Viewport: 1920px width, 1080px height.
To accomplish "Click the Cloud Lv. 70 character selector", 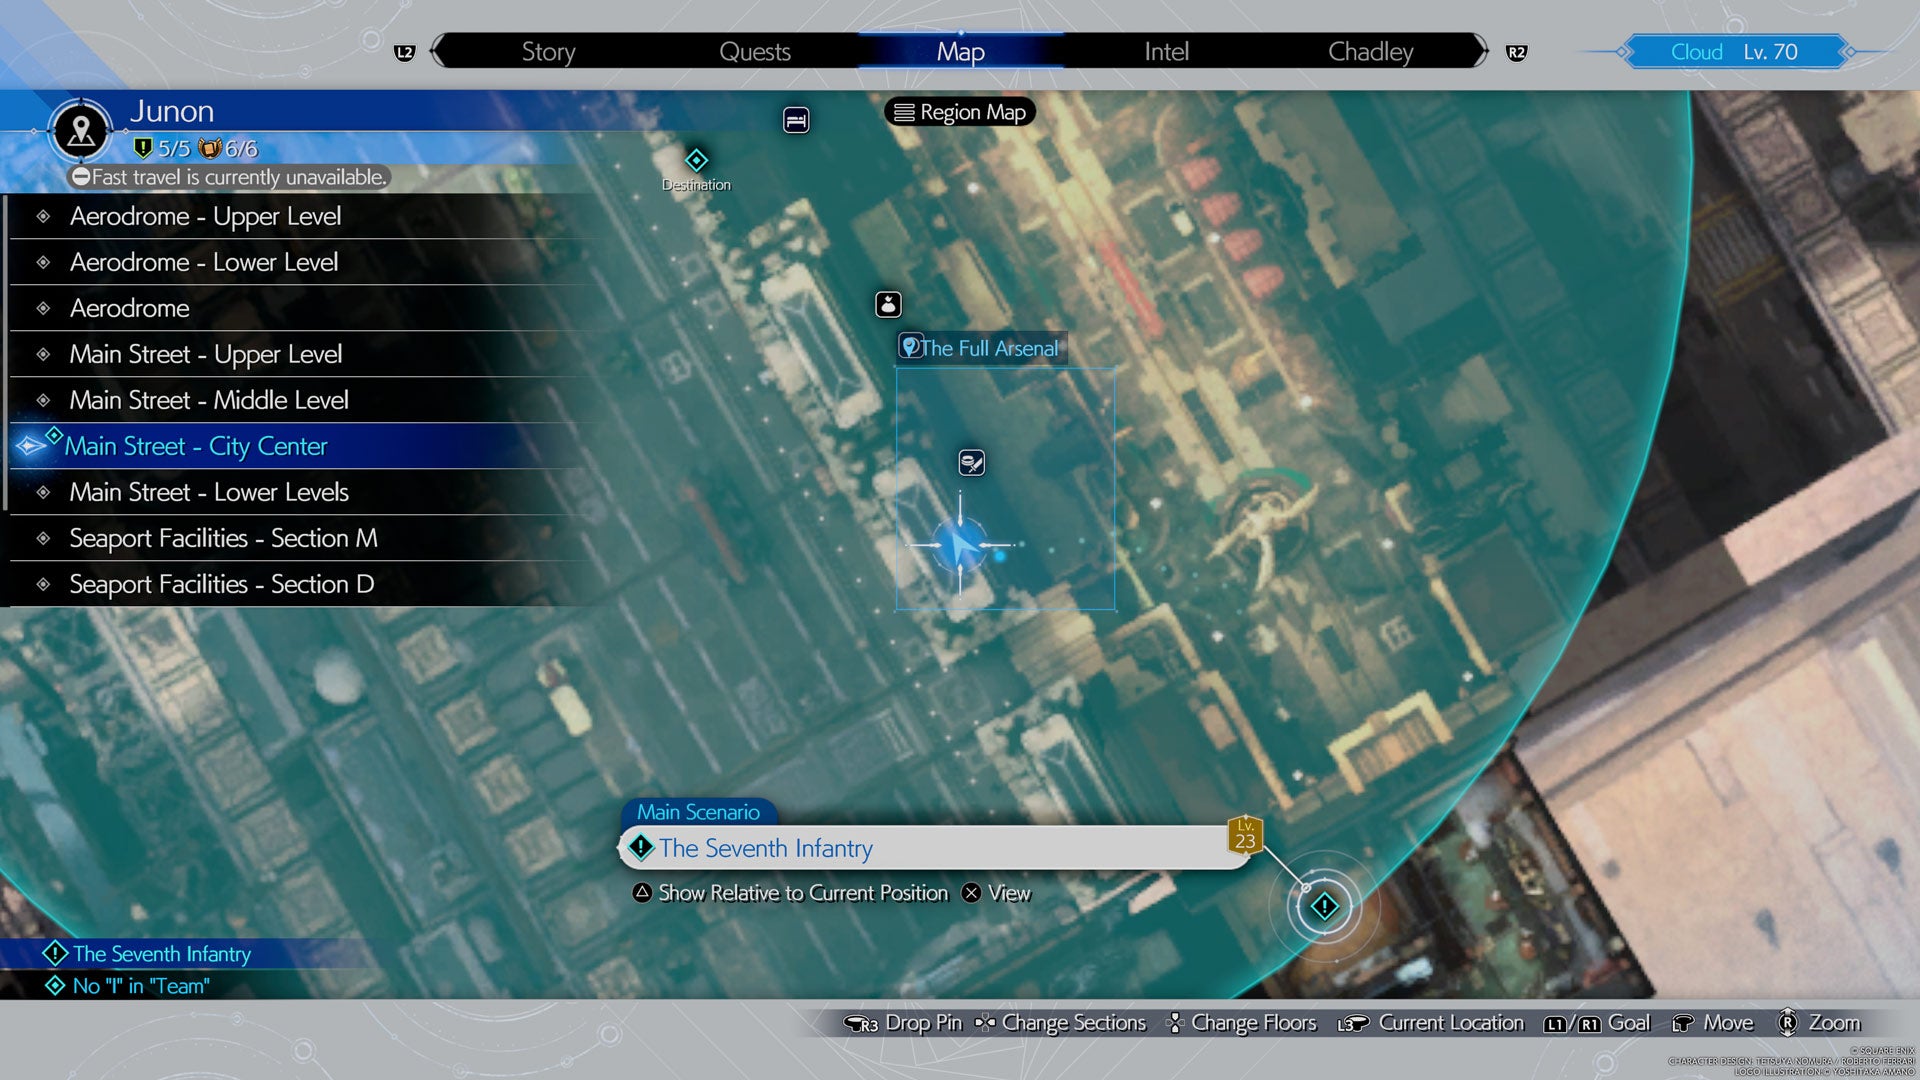I will pos(1734,52).
